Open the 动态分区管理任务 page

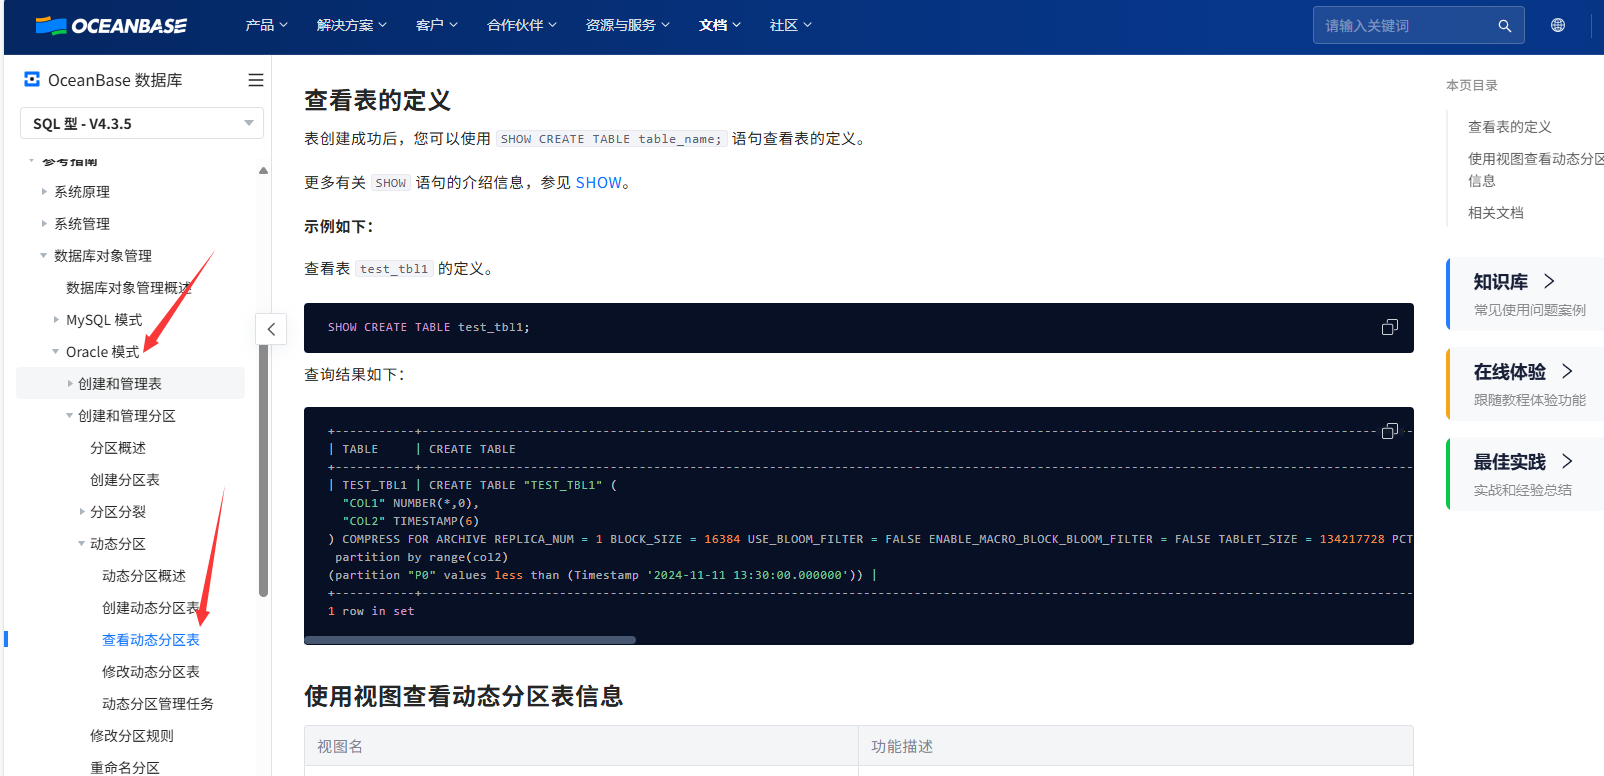click(158, 704)
